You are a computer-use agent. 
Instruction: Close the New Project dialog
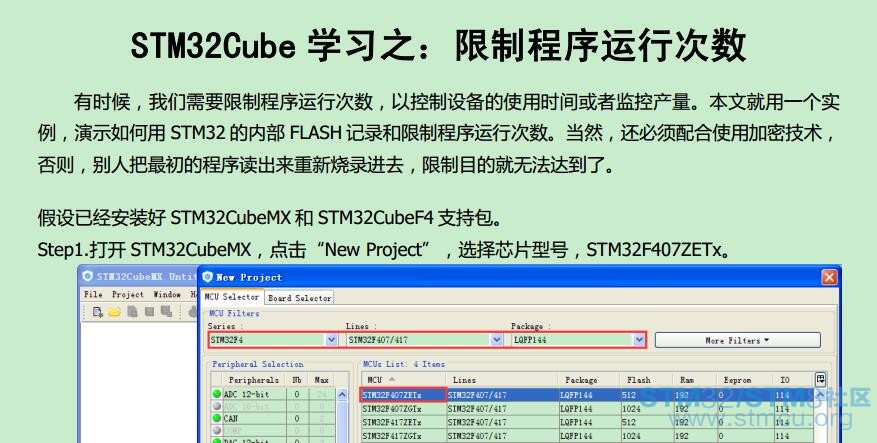pyautogui.click(x=829, y=277)
